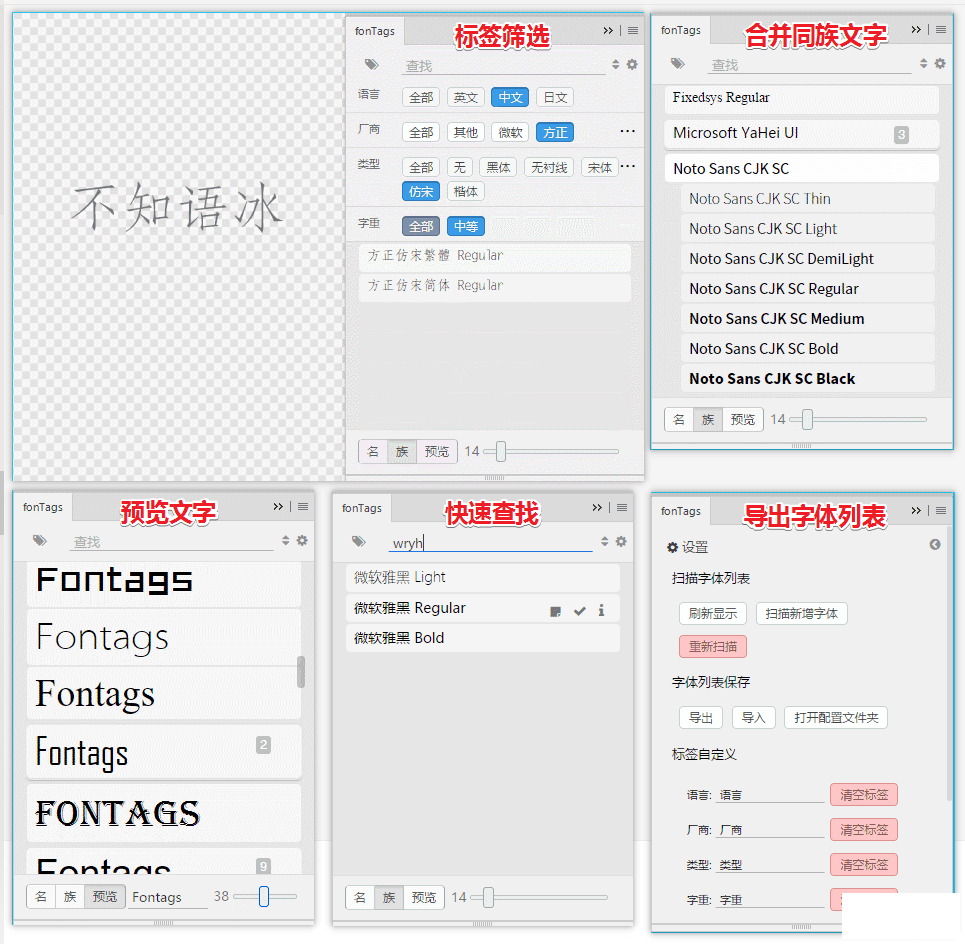Toggle the 仿宋 type tag filter
This screenshot has height=944, width=965.
(x=421, y=191)
